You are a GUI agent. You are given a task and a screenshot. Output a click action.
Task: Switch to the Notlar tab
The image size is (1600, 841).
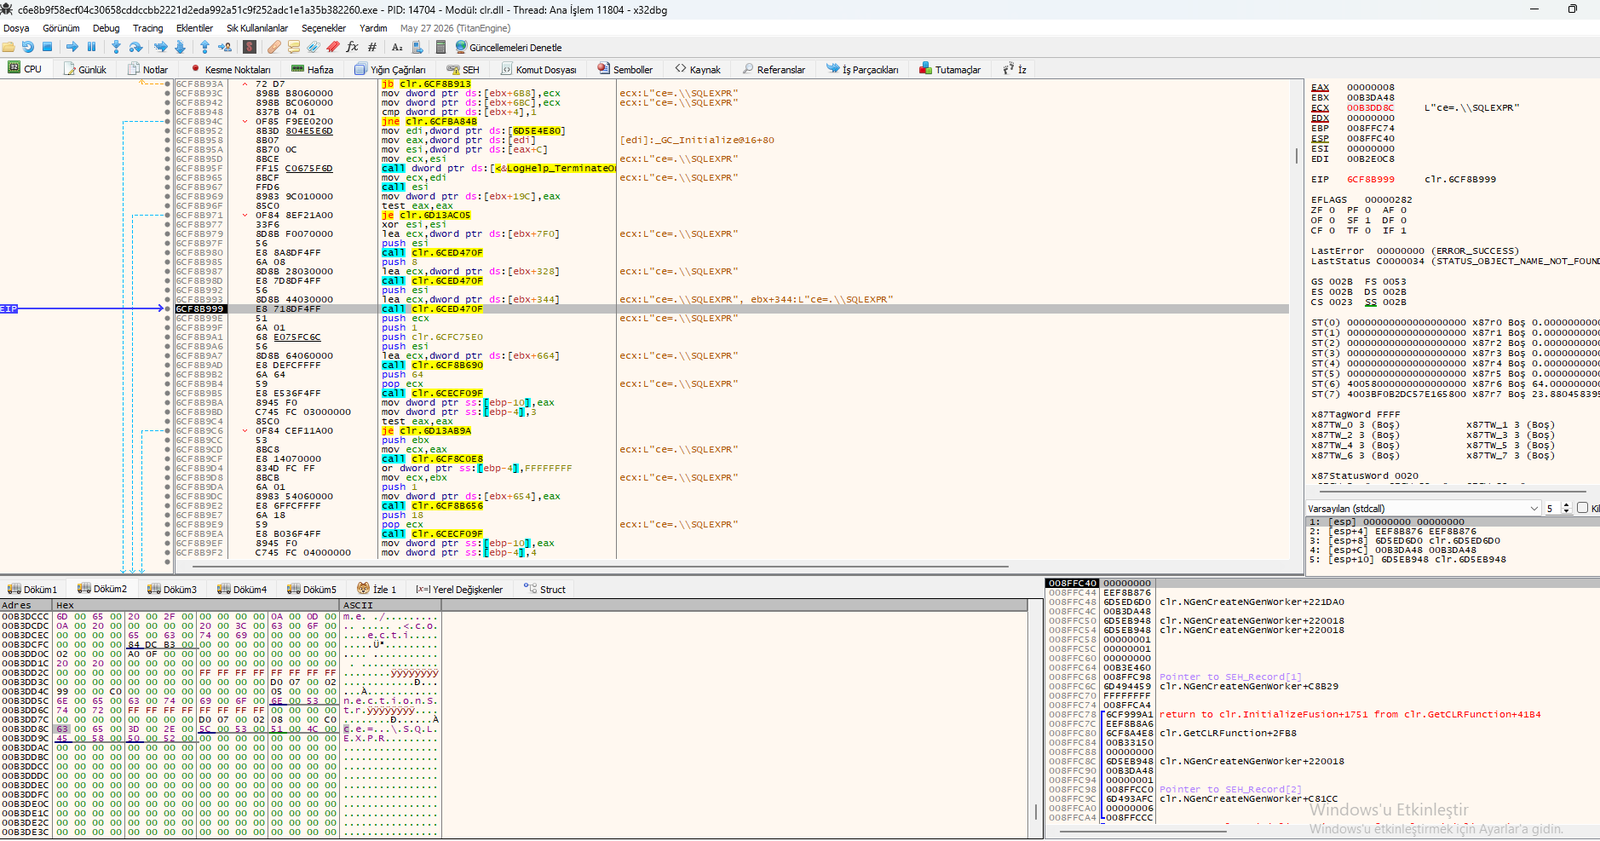click(x=148, y=69)
